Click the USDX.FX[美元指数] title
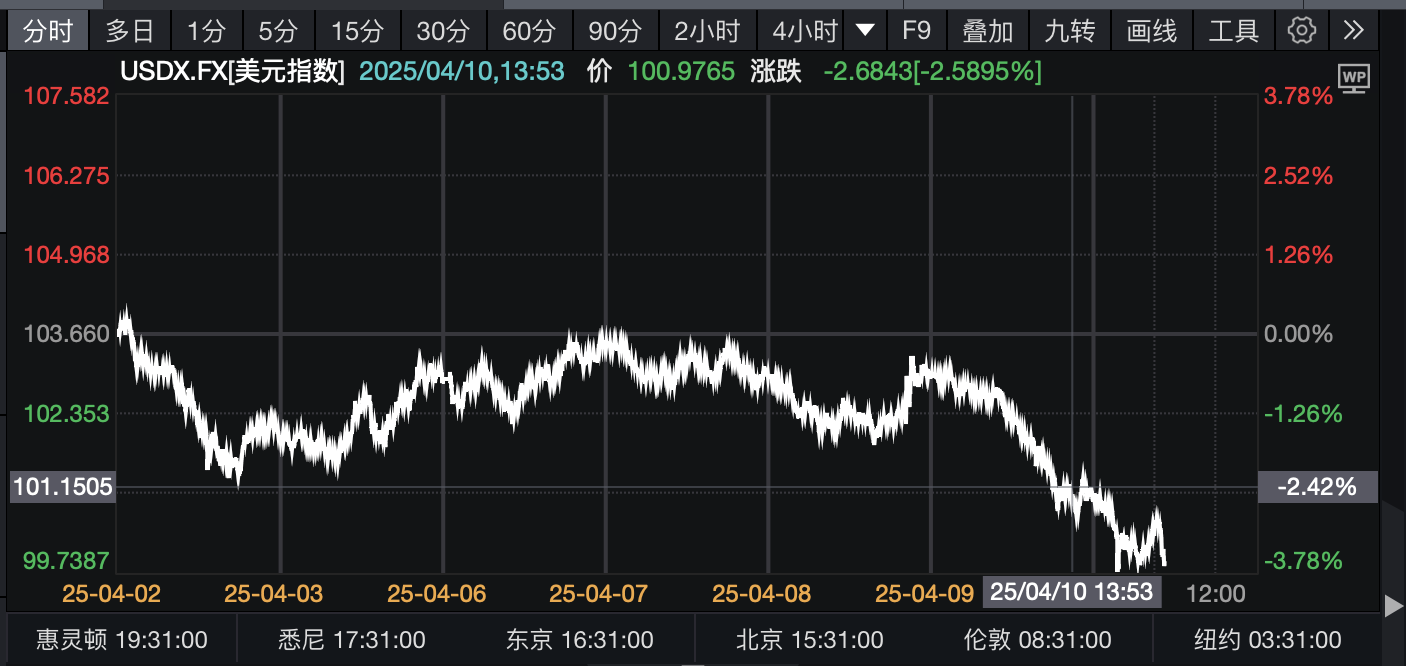 coord(232,72)
